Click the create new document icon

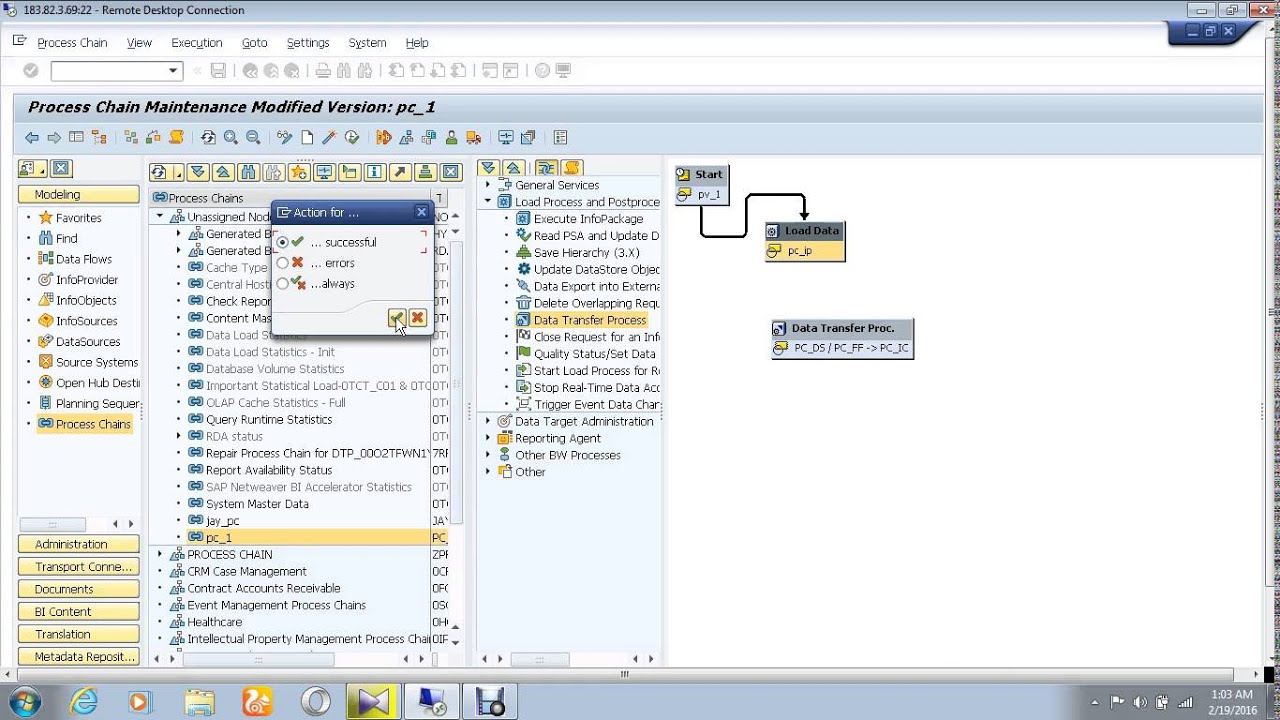pos(307,138)
